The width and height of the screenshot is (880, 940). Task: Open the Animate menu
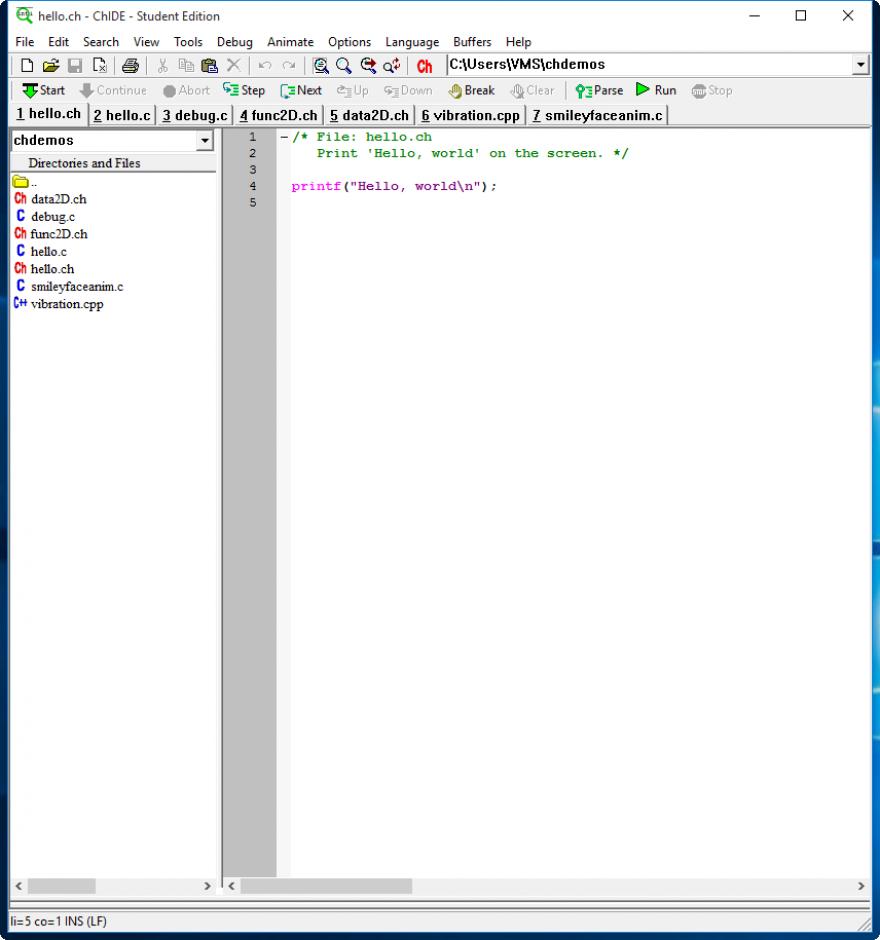coord(290,42)
